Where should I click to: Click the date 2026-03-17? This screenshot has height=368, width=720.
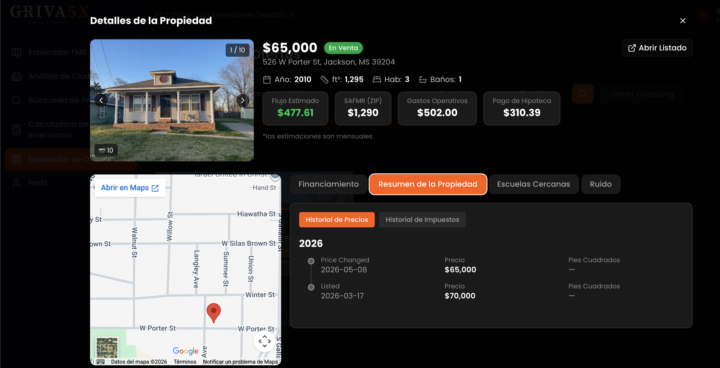click(x=342, y=296)
